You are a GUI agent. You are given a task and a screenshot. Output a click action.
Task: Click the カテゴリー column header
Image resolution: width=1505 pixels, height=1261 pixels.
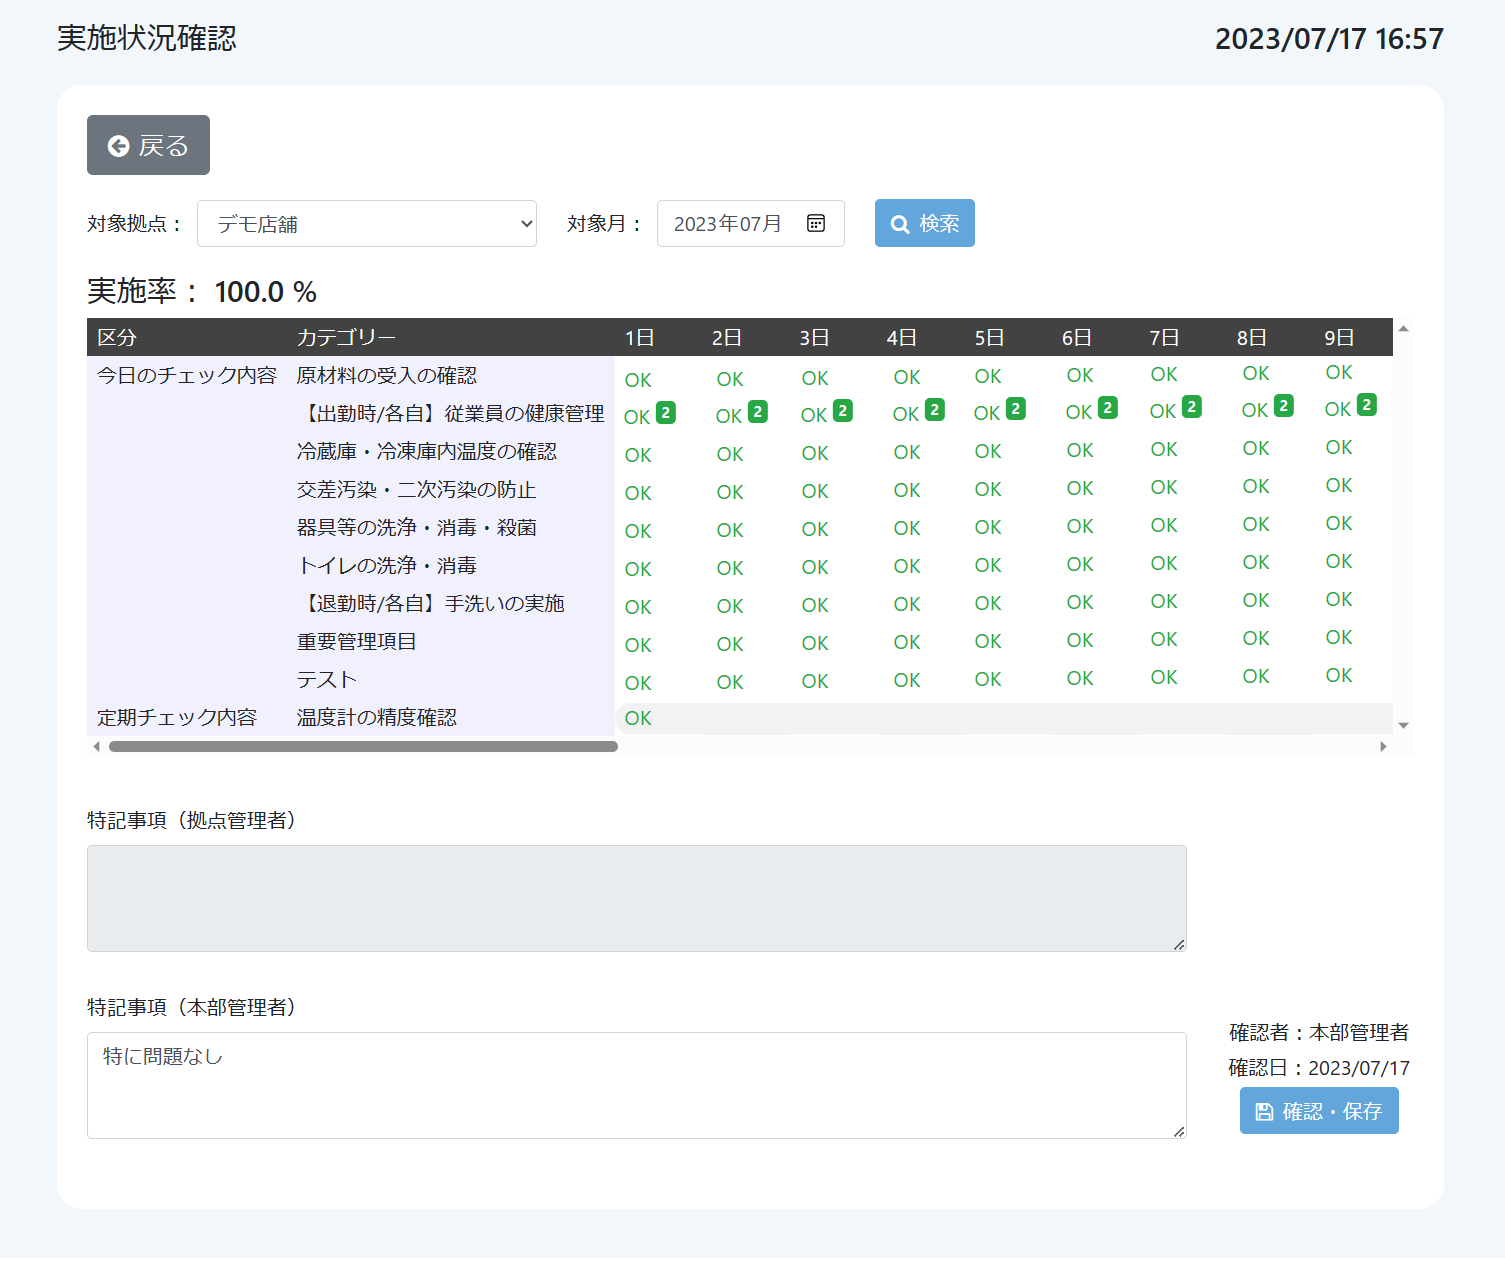(346, 337)
